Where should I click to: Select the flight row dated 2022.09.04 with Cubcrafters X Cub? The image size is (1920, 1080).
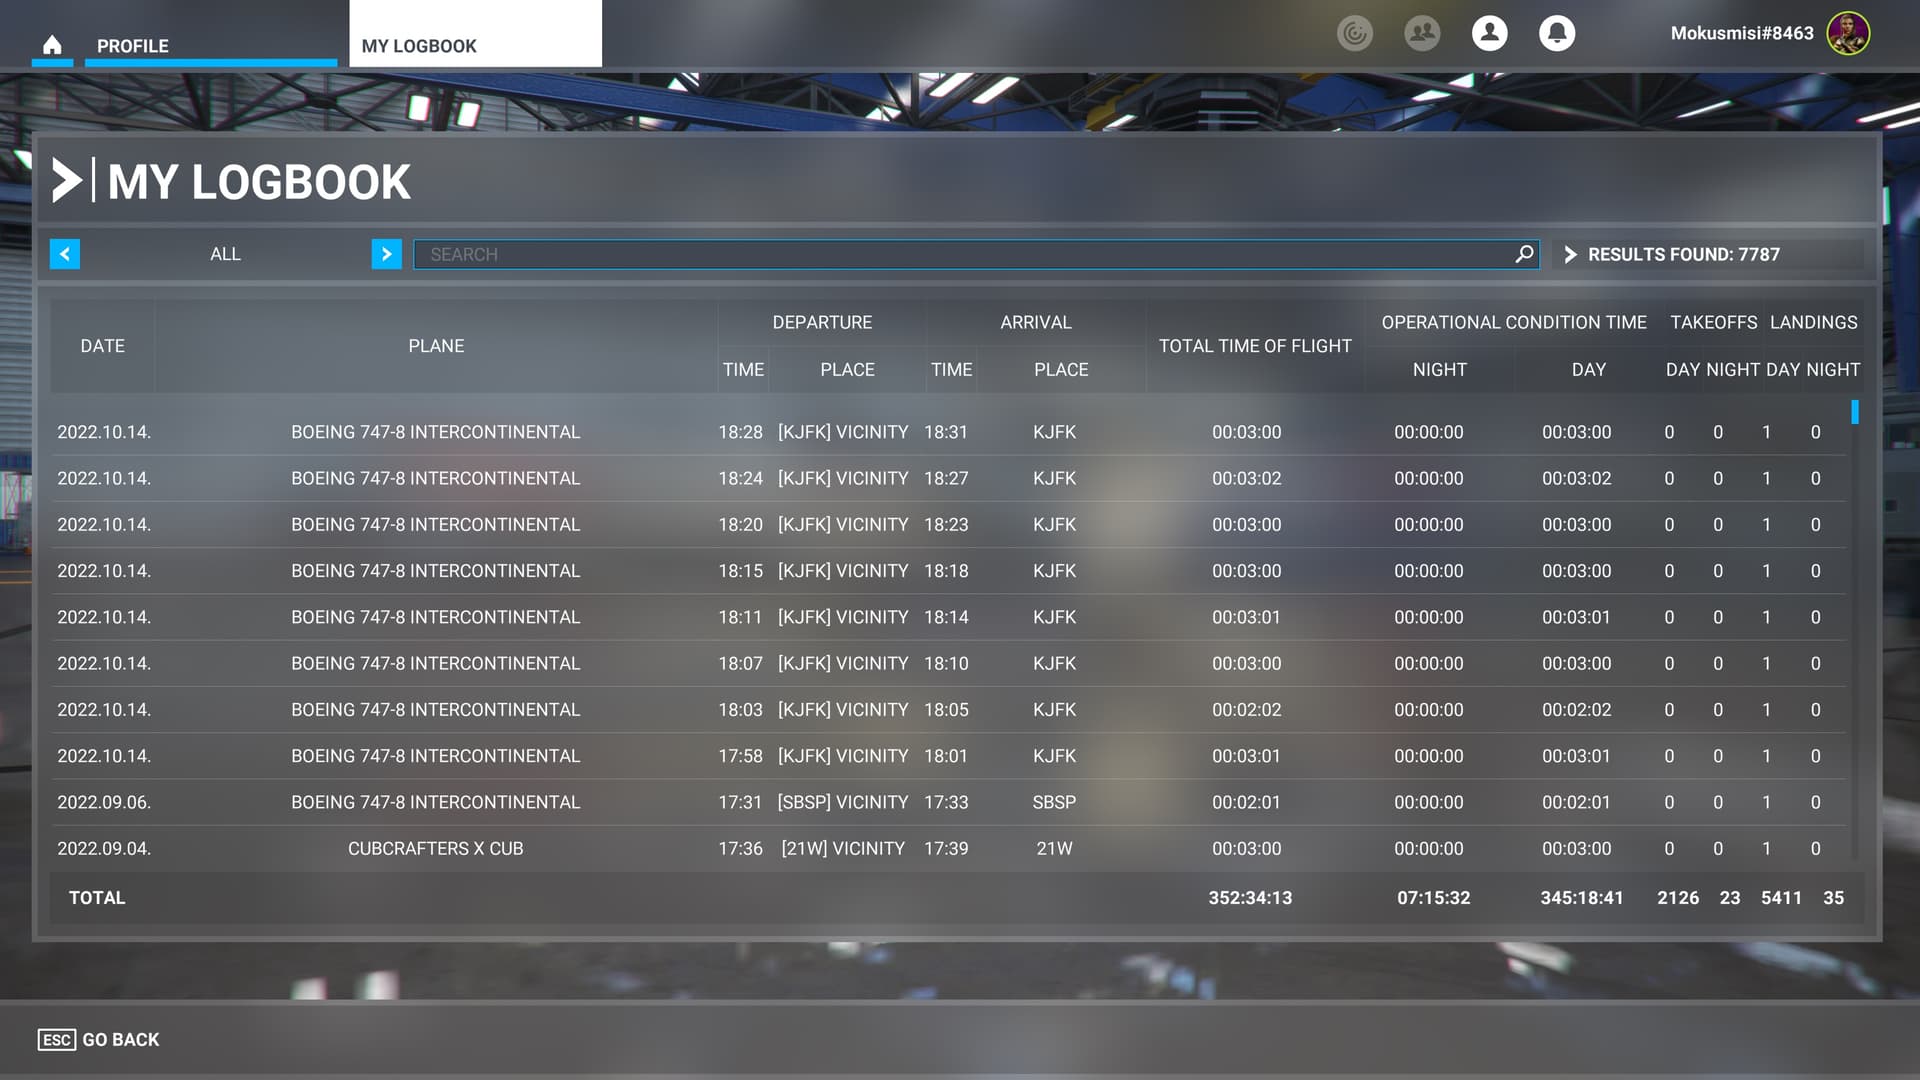click(x=436, y=848)
